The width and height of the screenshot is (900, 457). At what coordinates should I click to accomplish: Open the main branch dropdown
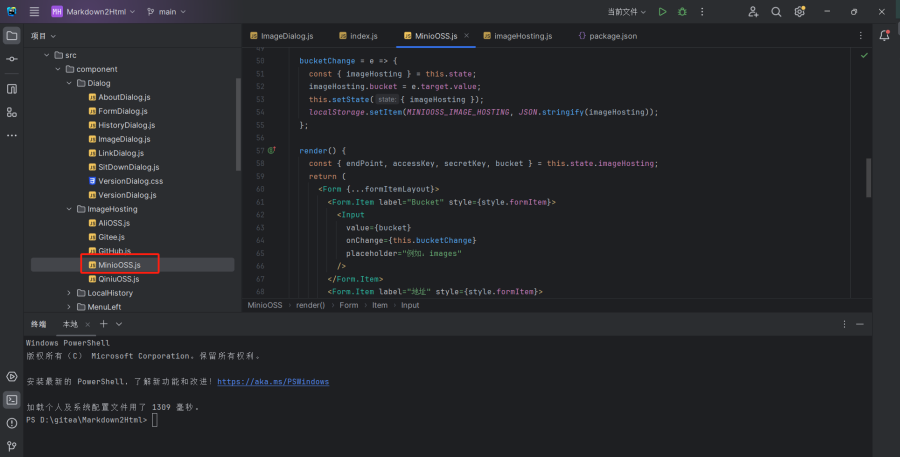click(x=166, y=12)
